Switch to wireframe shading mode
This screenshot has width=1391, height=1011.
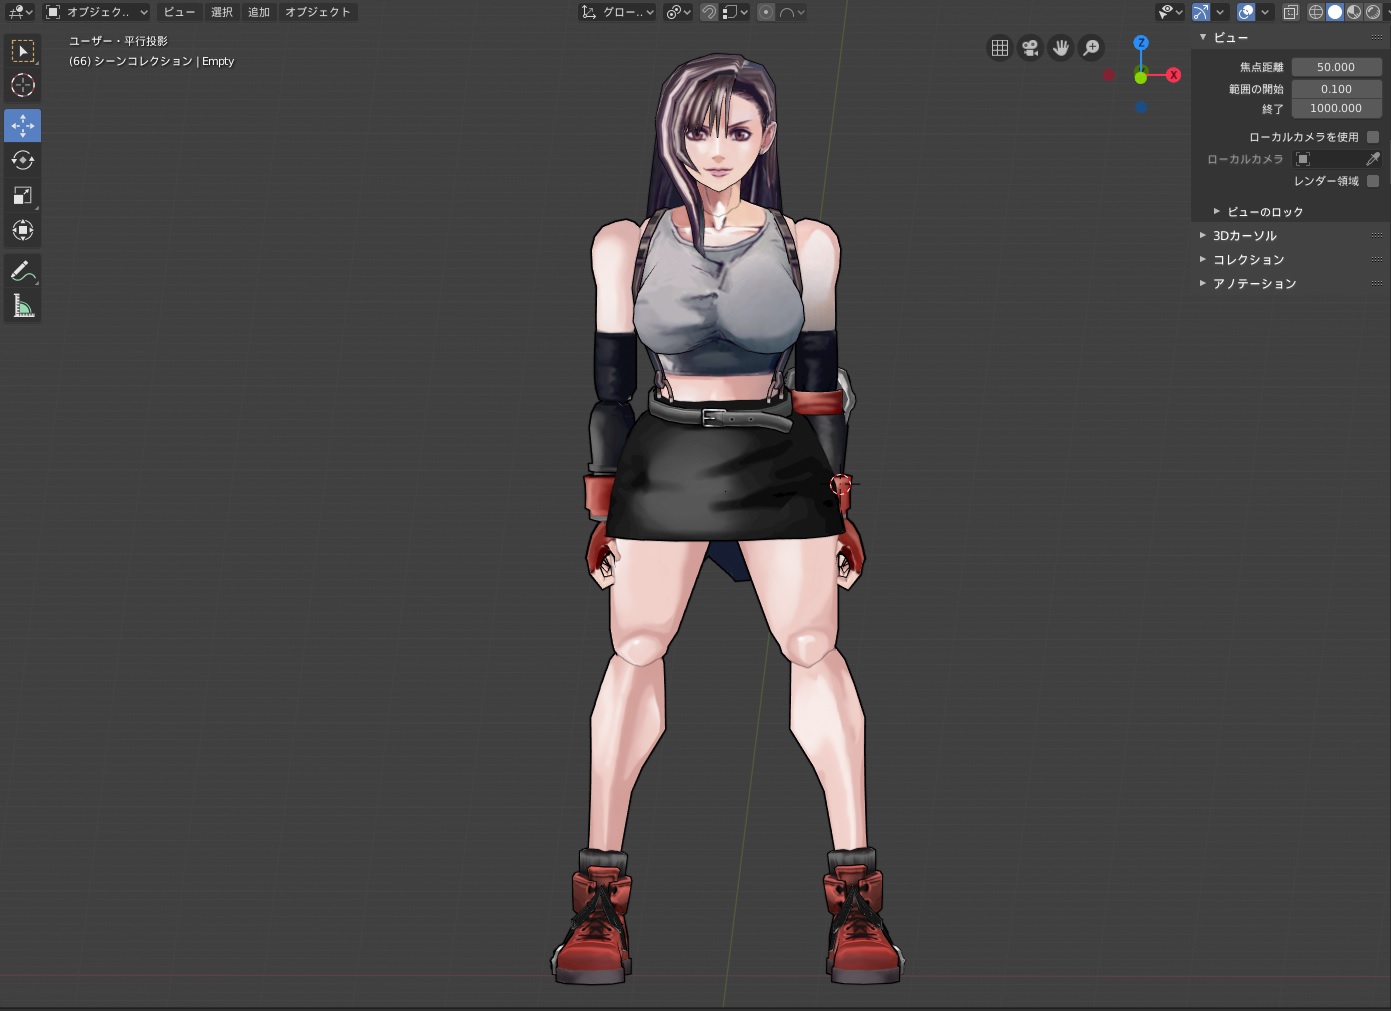(x=1316, y=12)
